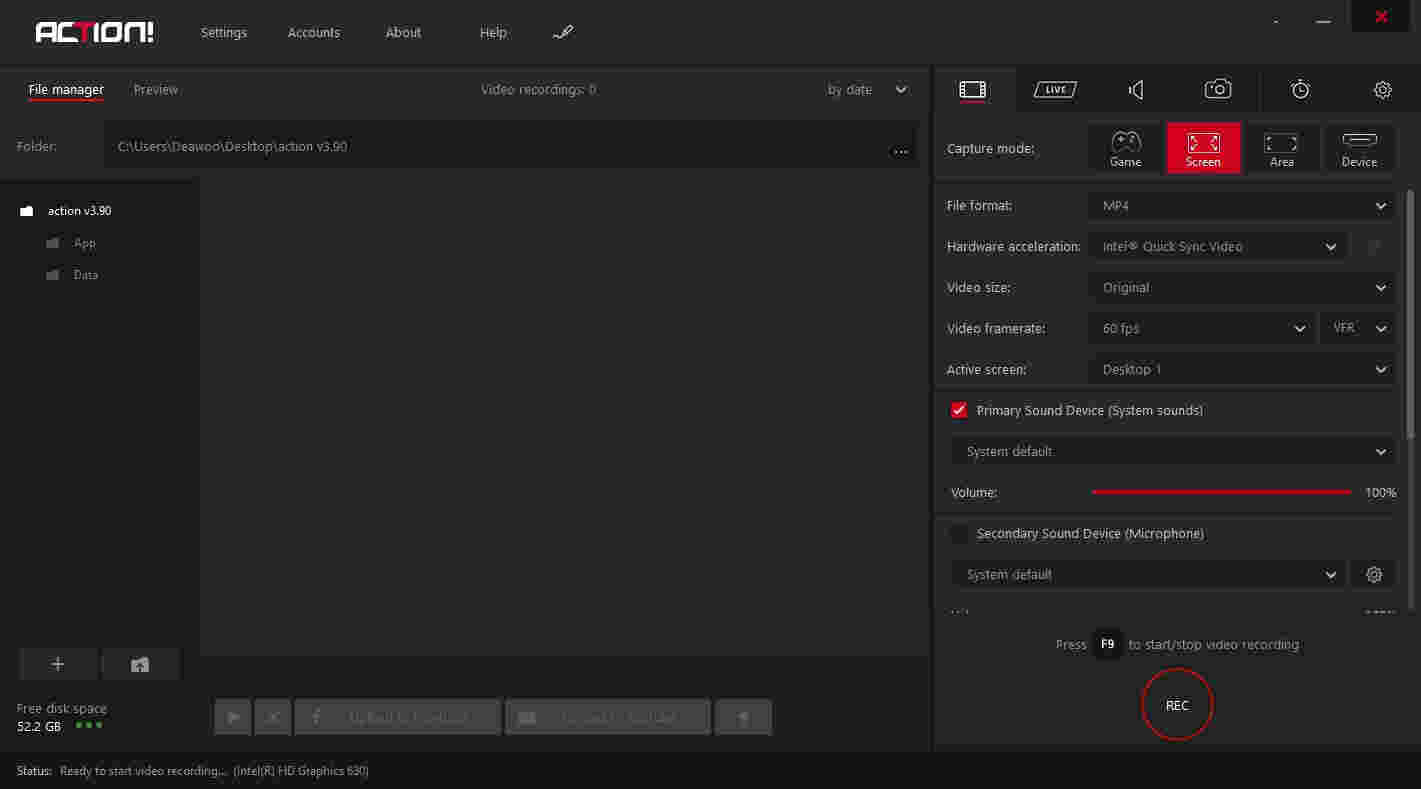The width and height of the screenshot is (1421, 789).
Task: Open the Help menu
Action: tap(493, 33)
